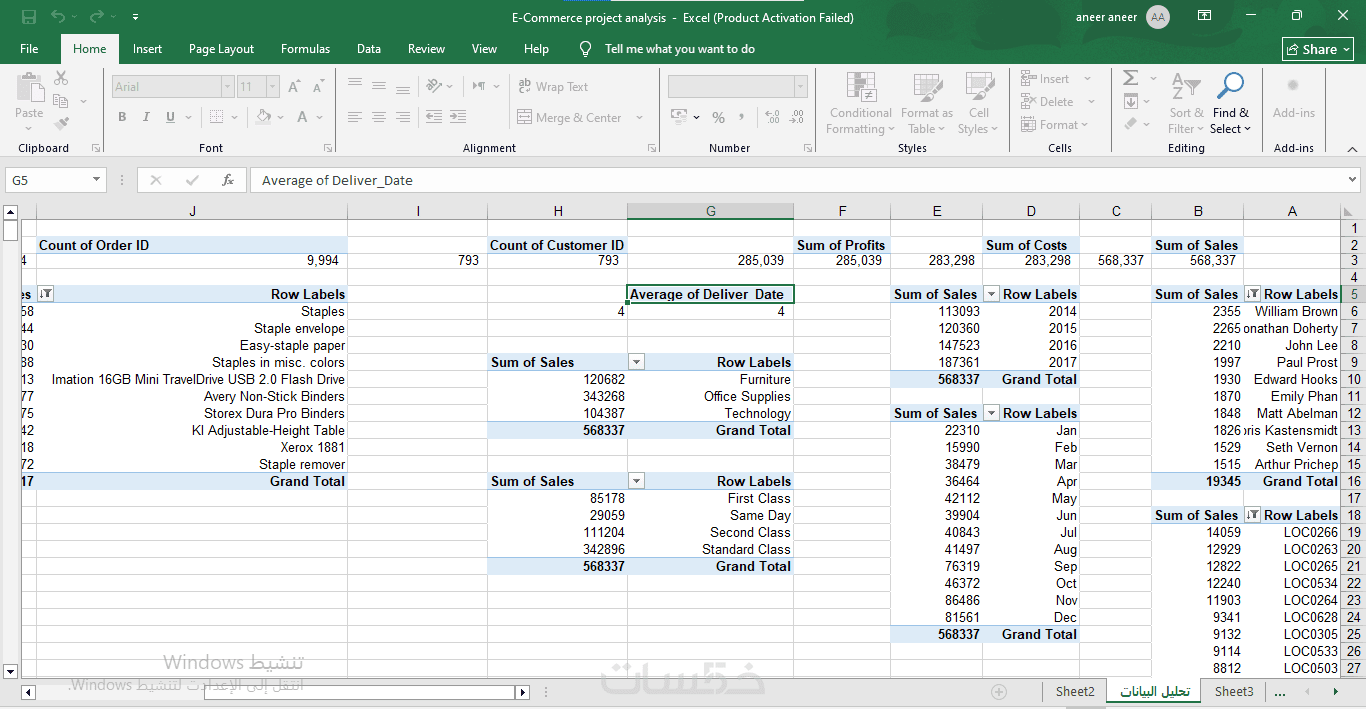Click the Copy icon in Clipboard group

(x=61, y=101)
